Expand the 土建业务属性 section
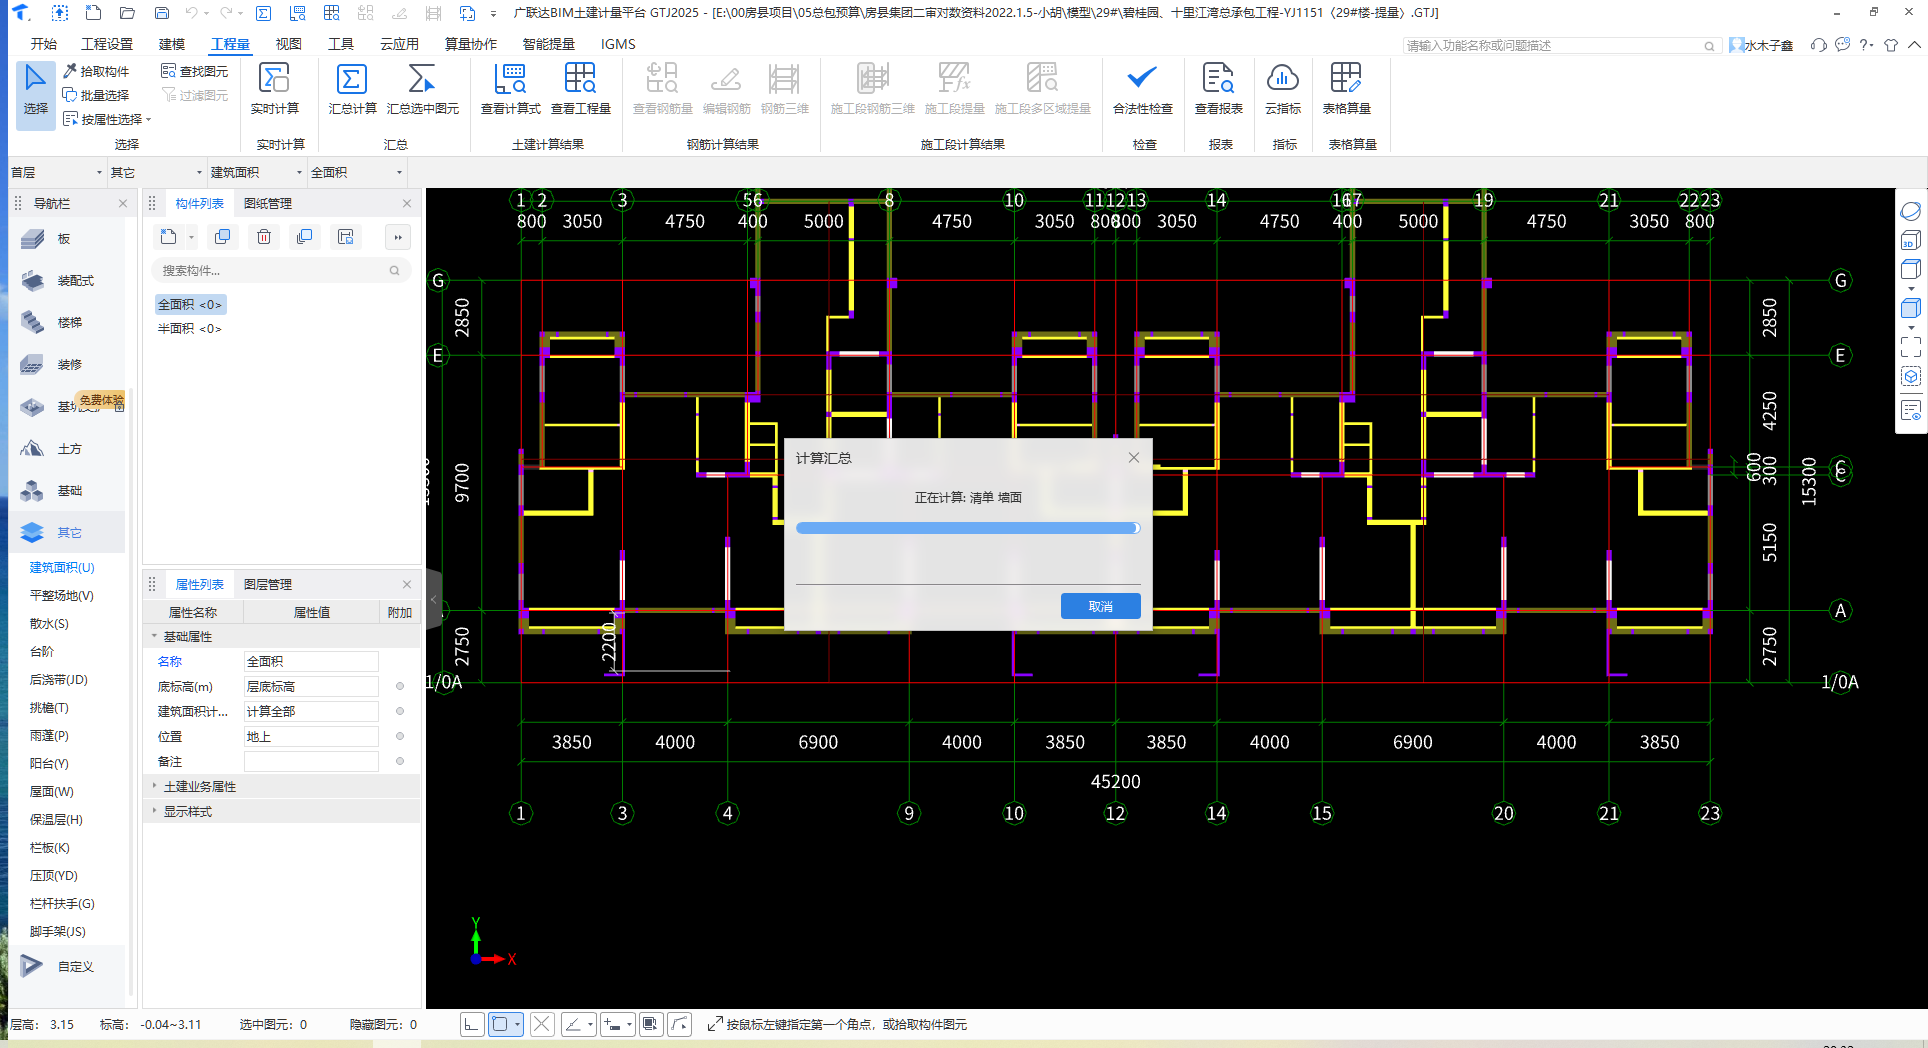This screenshot has height=1048, width=1928. click(x=154, y=786)
